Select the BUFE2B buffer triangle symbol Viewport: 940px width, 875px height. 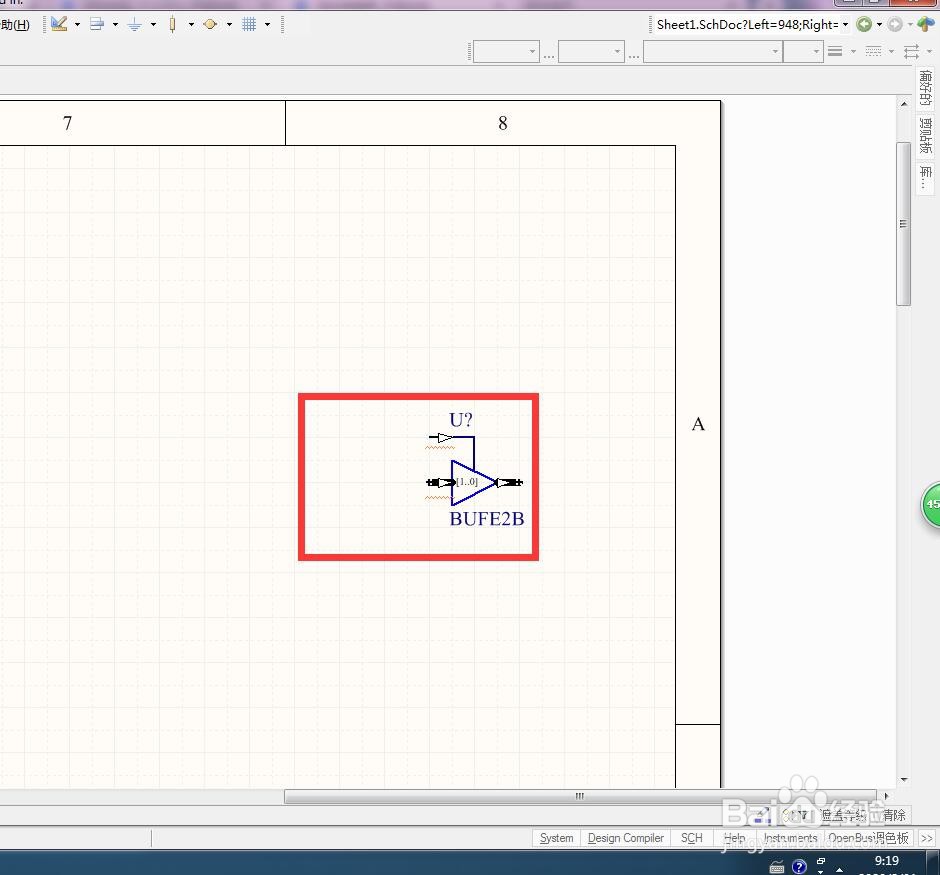point(473,482)
